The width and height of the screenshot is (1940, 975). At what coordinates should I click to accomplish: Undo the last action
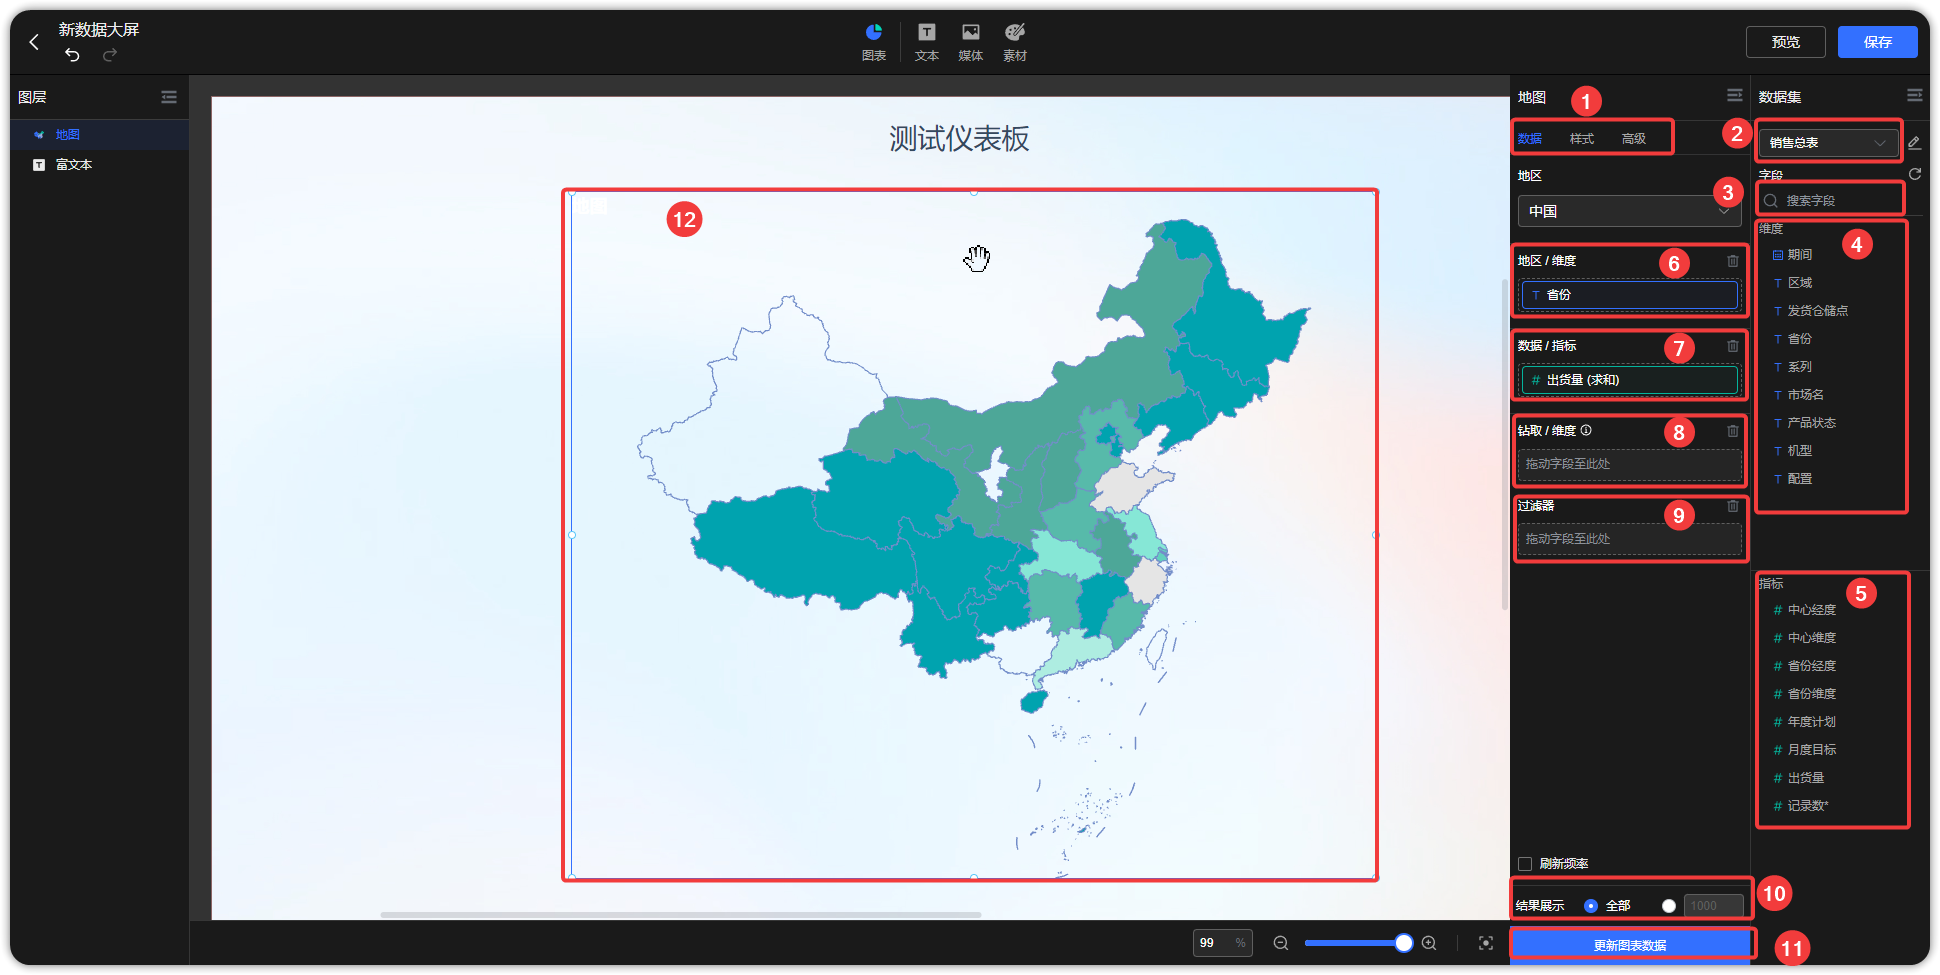[x=72, y=54]
